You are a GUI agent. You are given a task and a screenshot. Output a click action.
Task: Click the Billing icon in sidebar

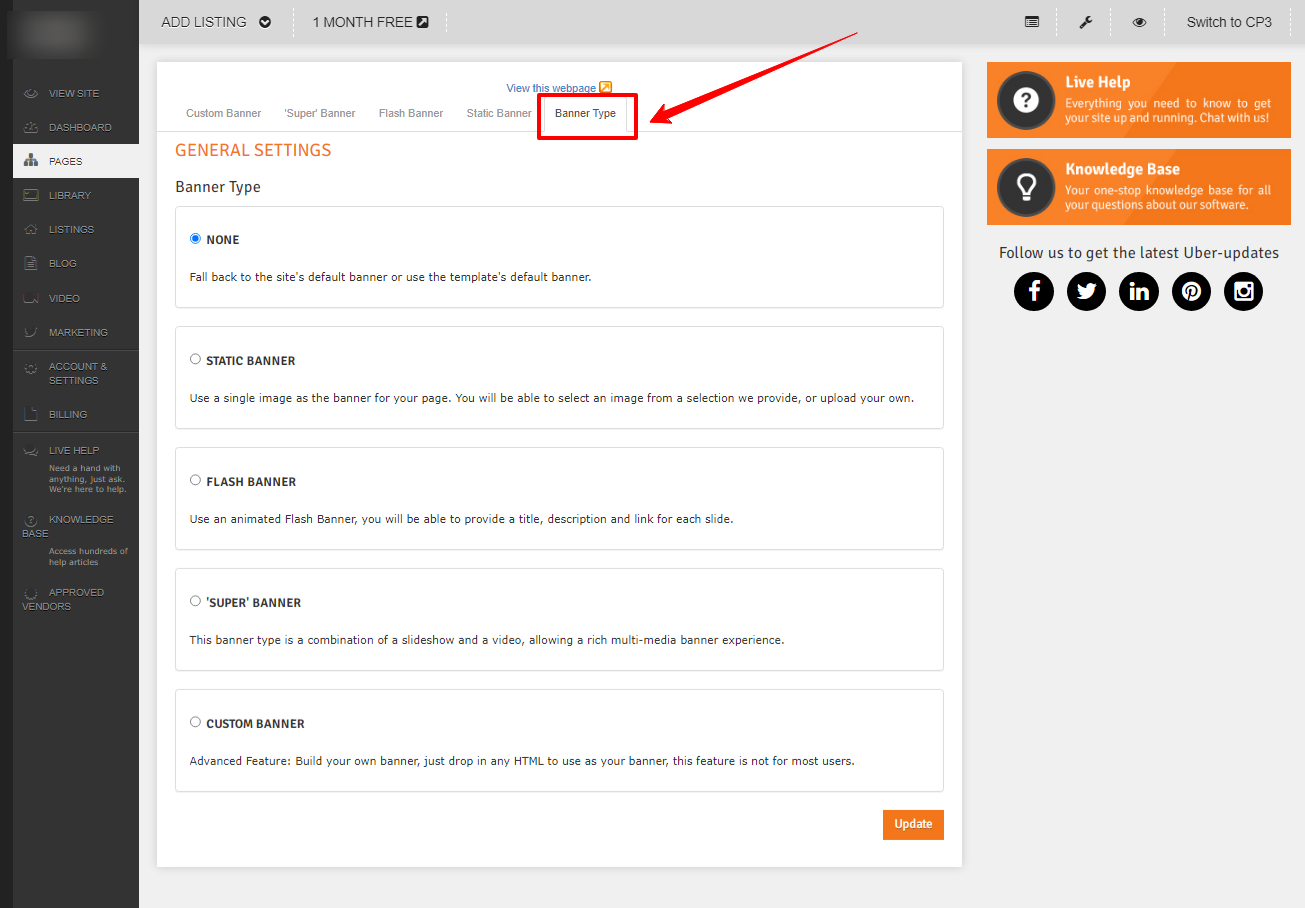[30, 414]
